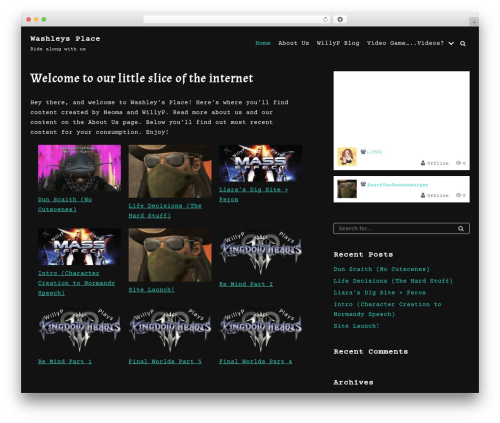Click the cartoon woman streamer avatar
This screenshot has height=423, width=500.
coord(347,156)
